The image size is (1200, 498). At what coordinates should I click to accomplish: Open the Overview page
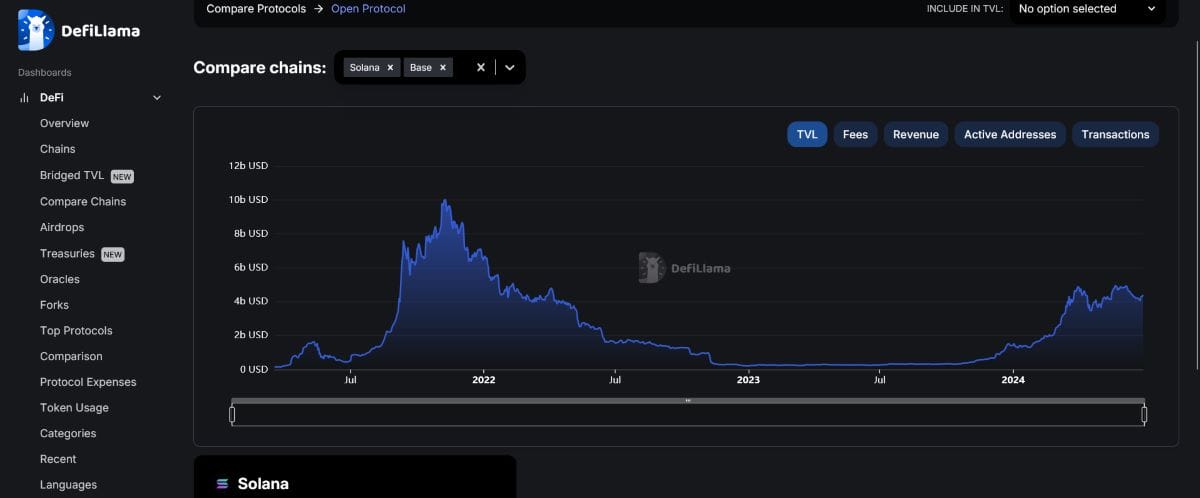tap(64, 124)
